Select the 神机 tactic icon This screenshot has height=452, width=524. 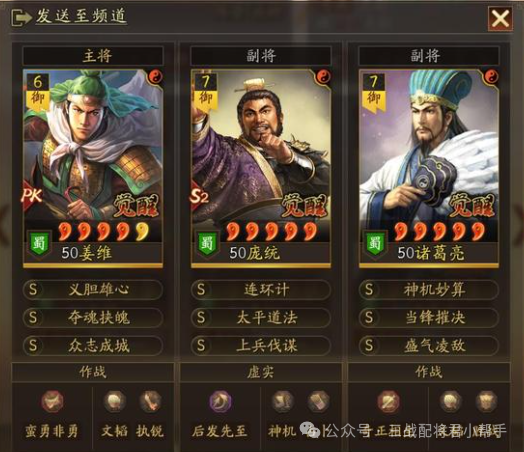(x=282, y=401)
